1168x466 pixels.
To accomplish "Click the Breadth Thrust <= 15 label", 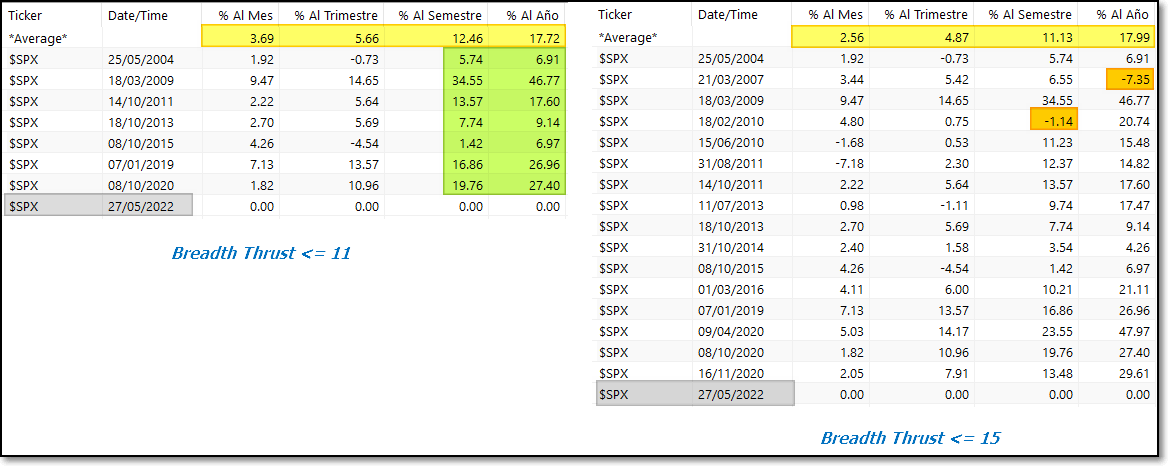I will (x=910, y=438).
